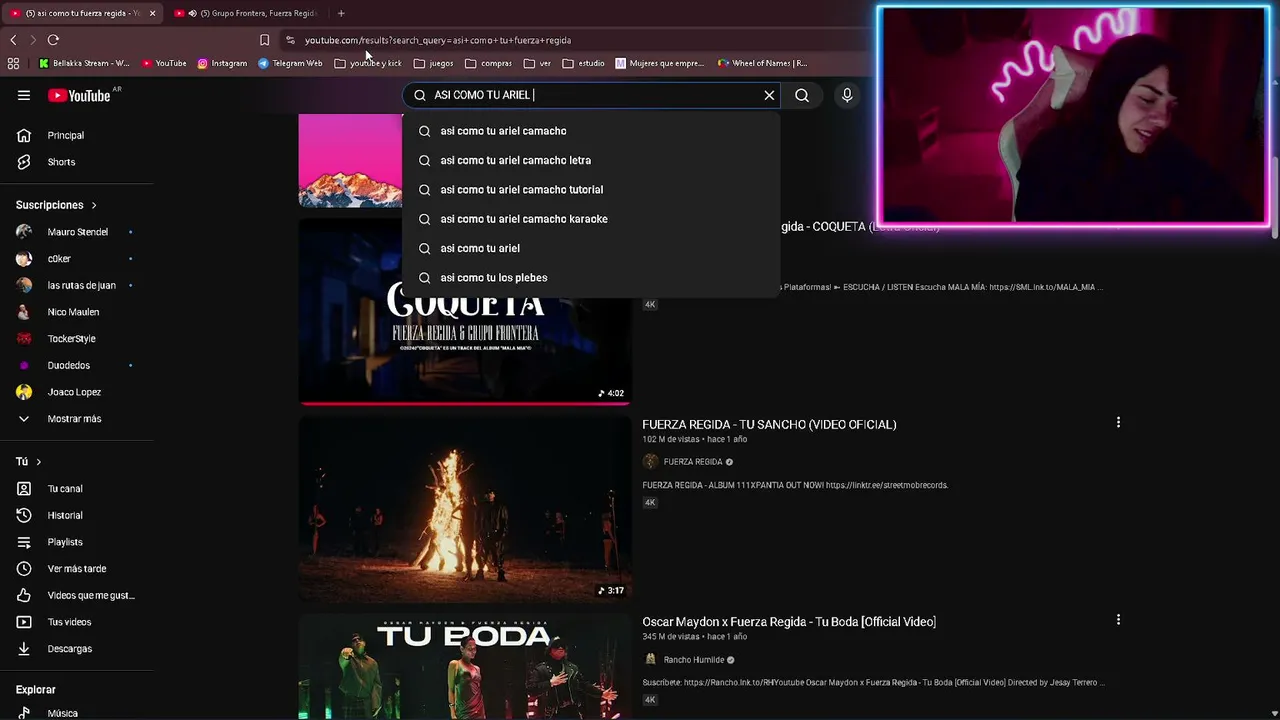
Task: Visit the FUERZA REGIDA channel link
Action: coord(693,462)
